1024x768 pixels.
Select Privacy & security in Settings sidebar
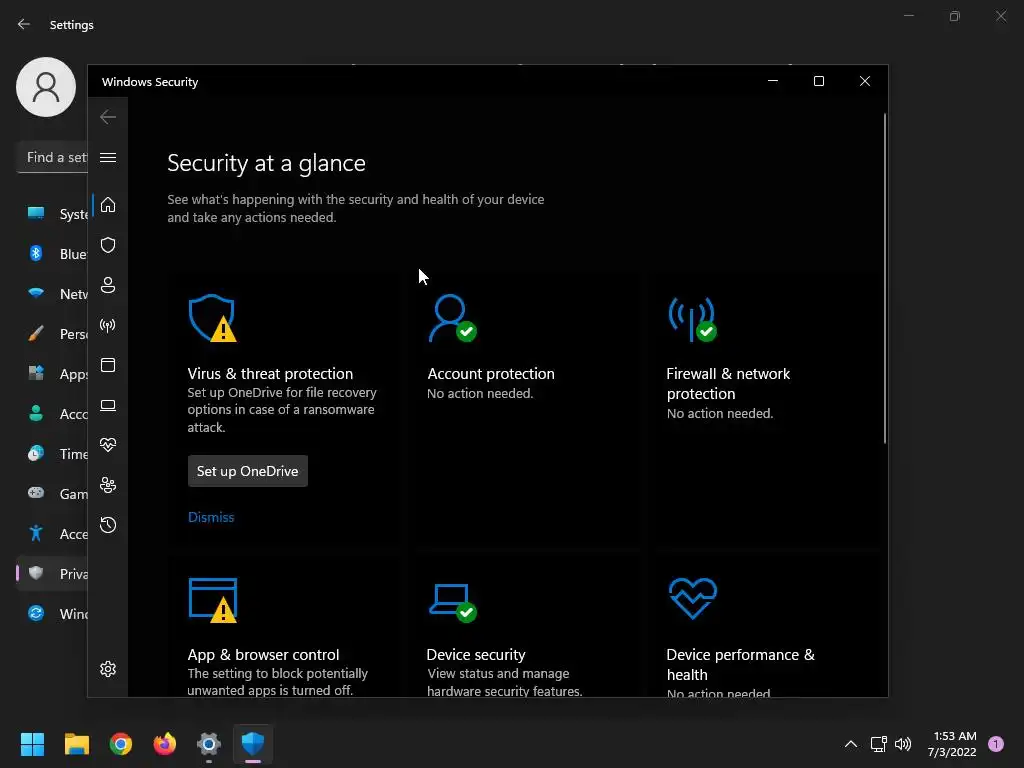click(x=52, y=573)
